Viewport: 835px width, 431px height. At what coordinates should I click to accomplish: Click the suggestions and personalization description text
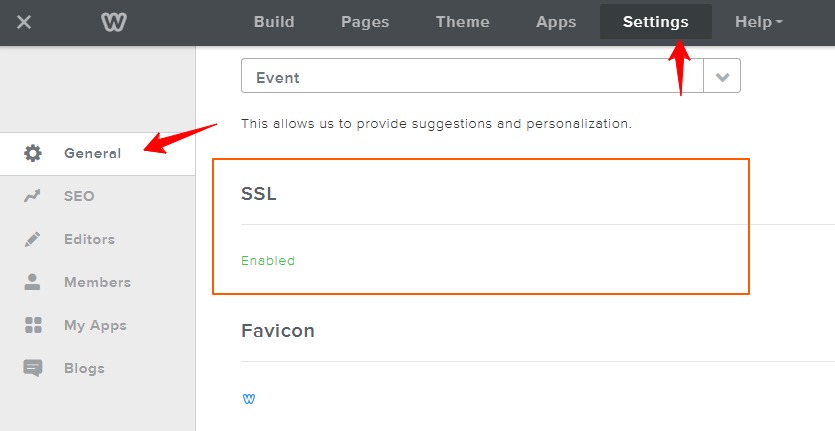point(436,124)
